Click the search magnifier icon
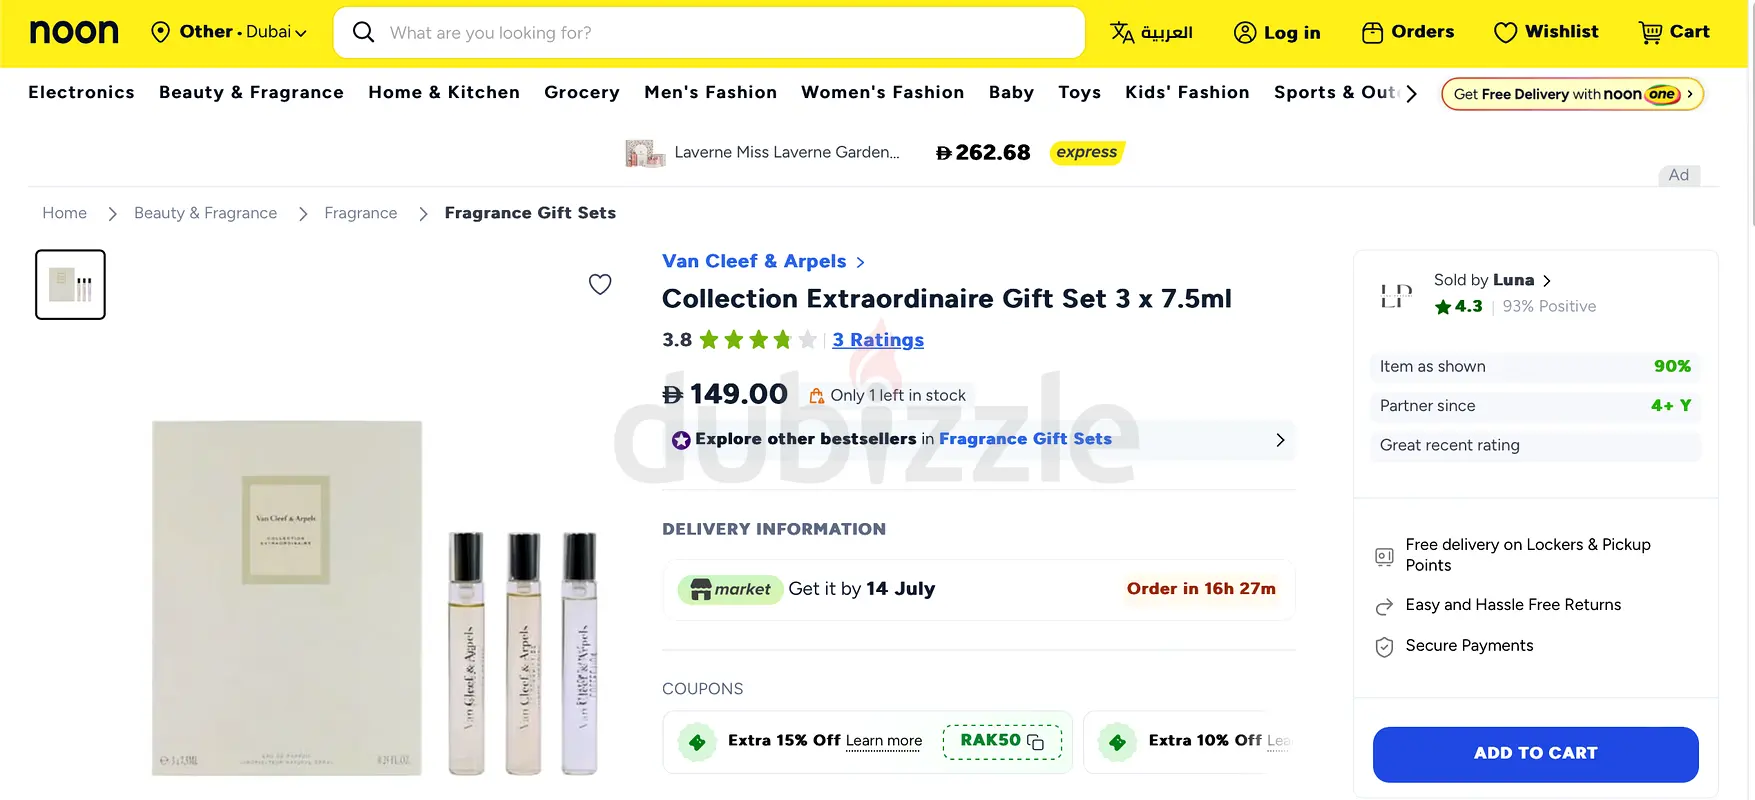1755x800 pixels. (x=364, y=33)
